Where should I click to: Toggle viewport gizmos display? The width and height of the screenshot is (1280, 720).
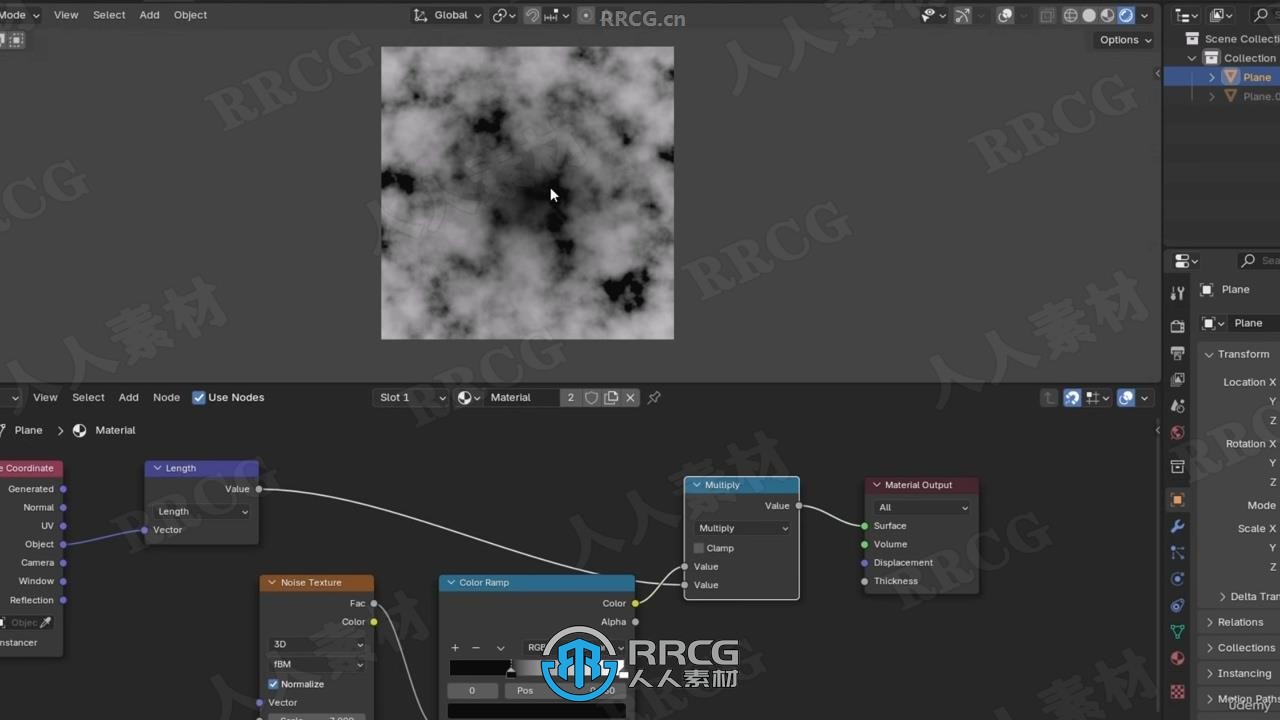click(x=962, y=15)
